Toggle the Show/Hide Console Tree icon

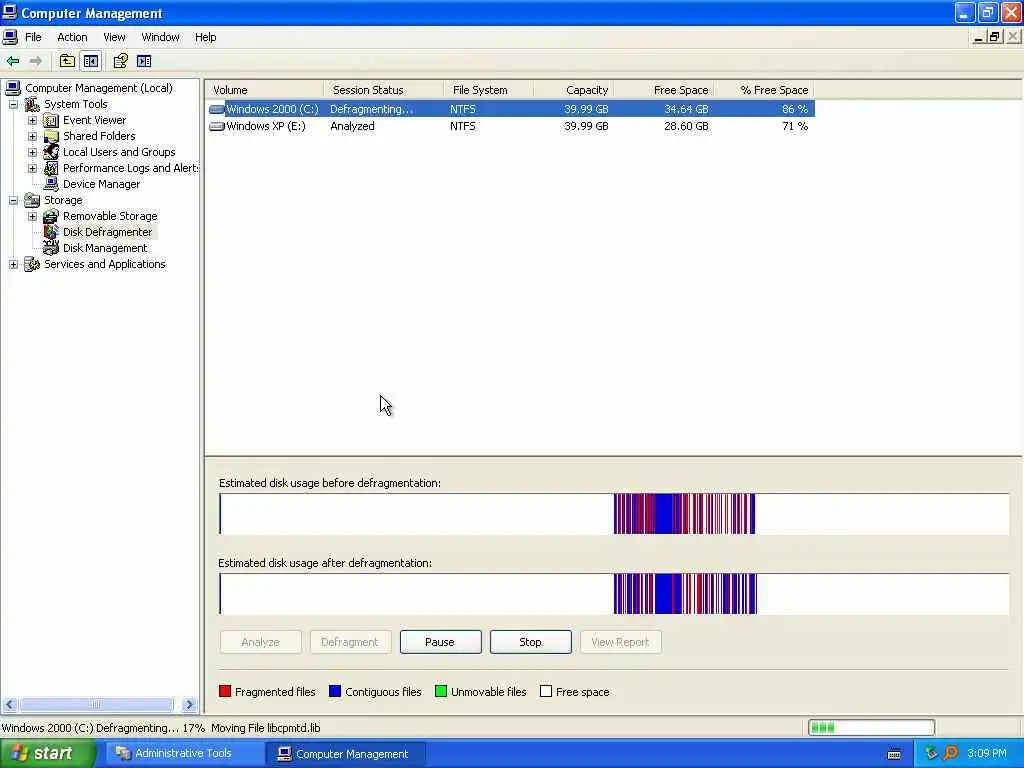pyautogui.click(x=90, y=61)
